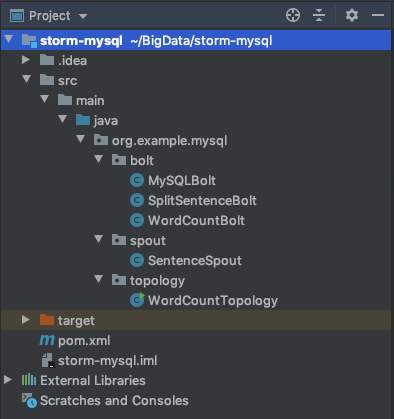Click the Maven pom.xml icon

tap(47, 340)
